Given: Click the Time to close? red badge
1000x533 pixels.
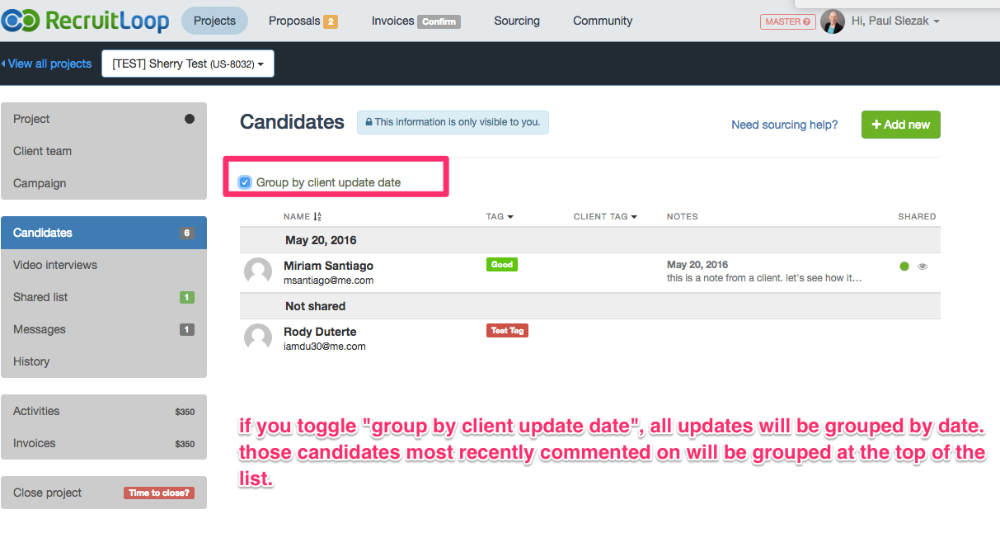Looking at the screenshot, I should [x=159, y=493].
